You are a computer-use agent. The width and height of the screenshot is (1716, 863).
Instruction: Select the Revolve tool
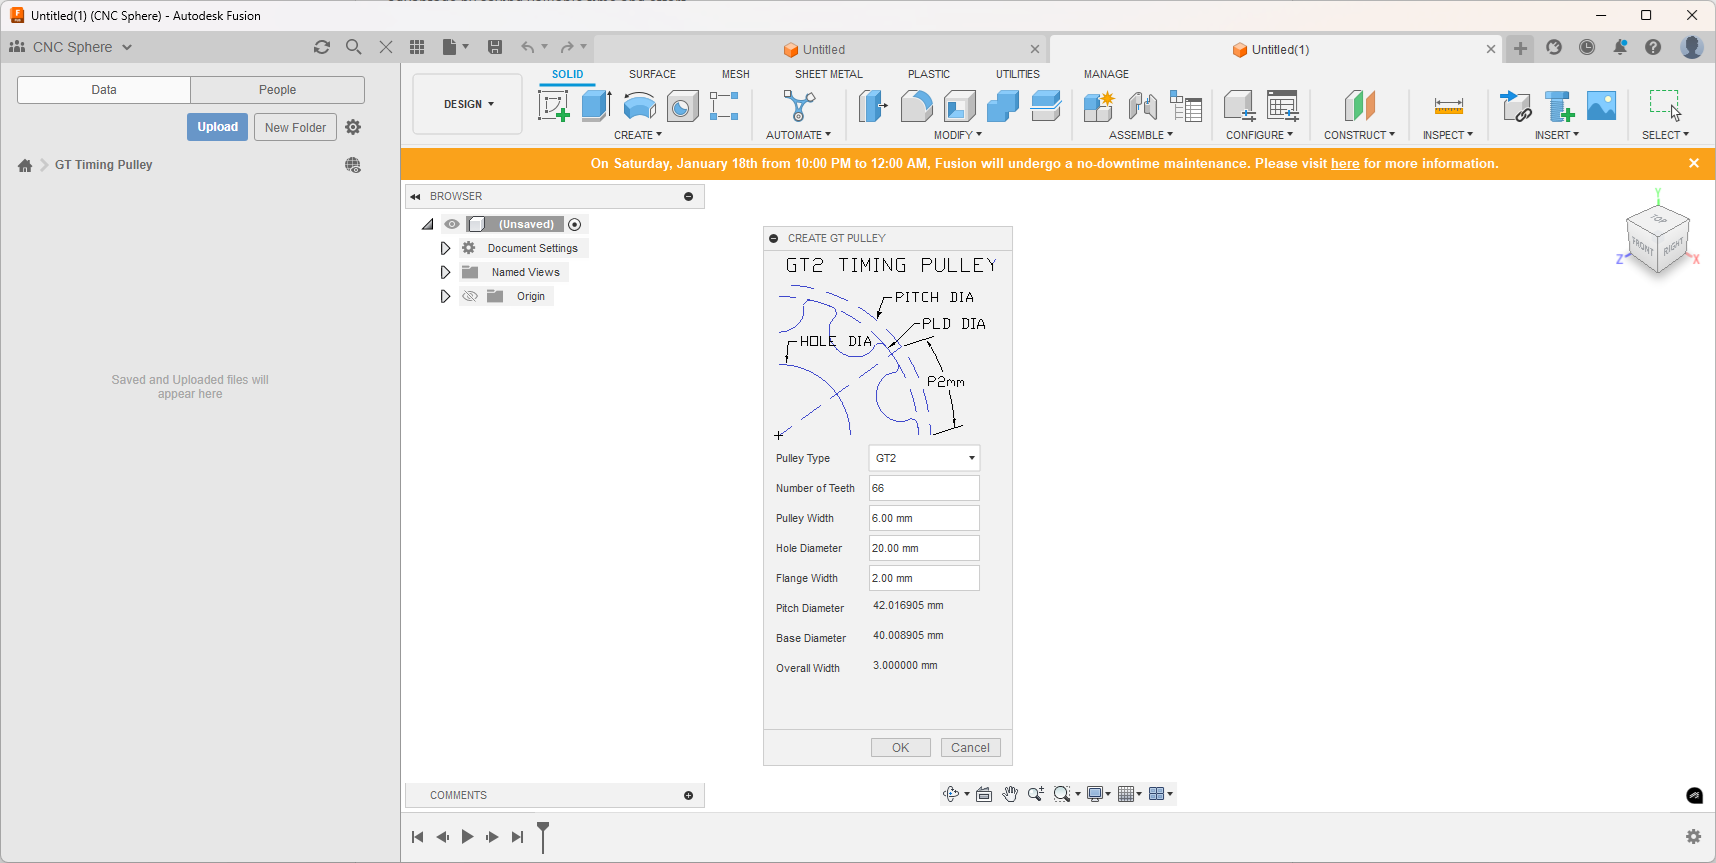(x=640, y=105)
